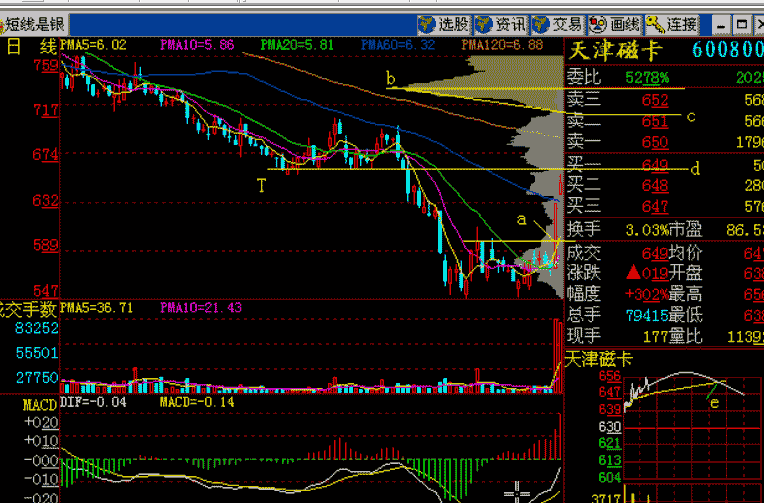Click the red up-triangle next to 涨跌
This screenshot has width=764, height=503.
(x=633, y=273)
